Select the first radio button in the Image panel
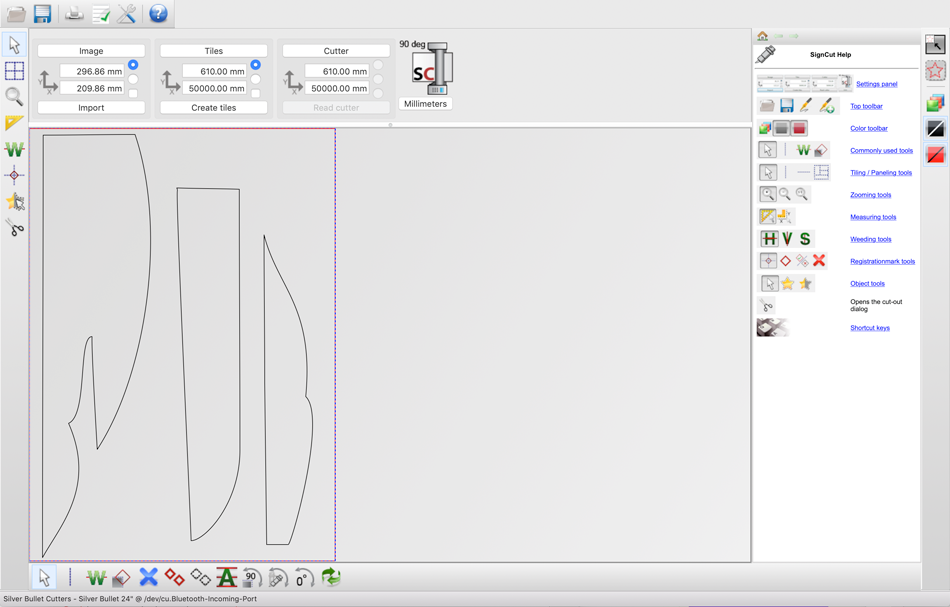Image resolution: width=950 pixels, height=607 pixels. pos(133,65)
